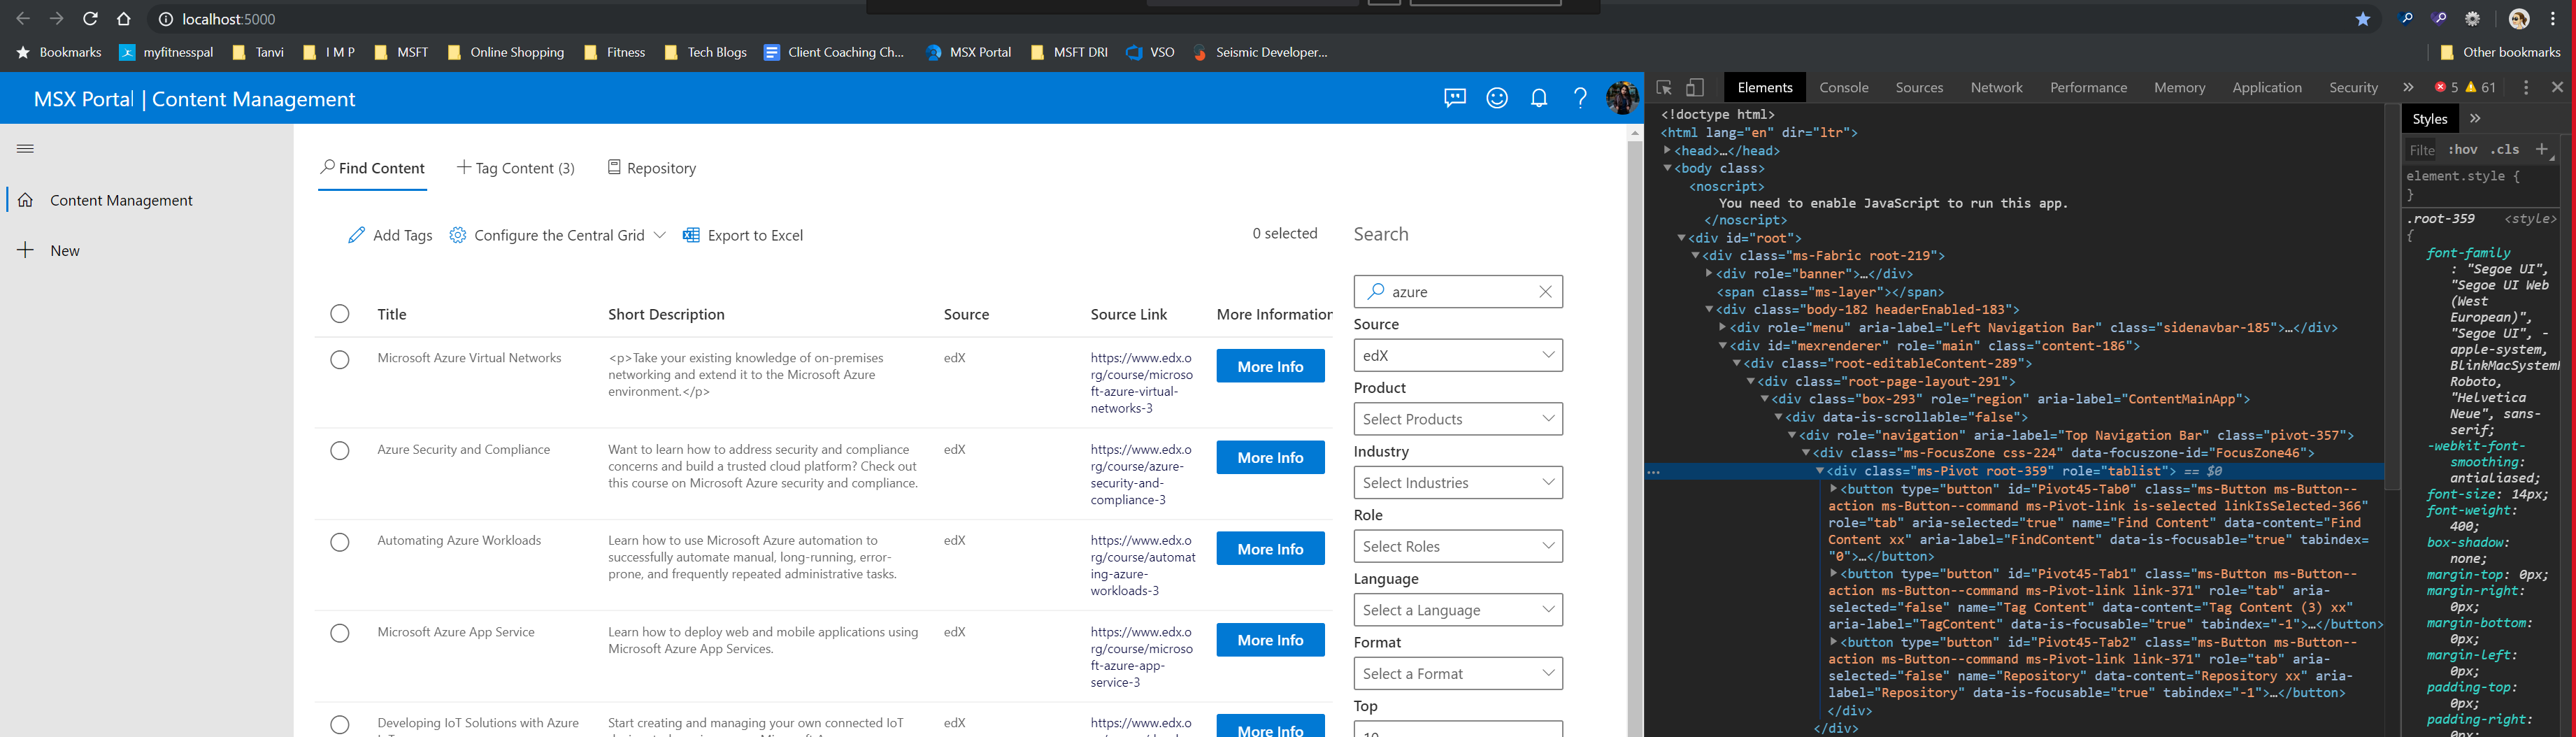
Task: Add new style rule plus icon
Action: tap(2541, 150)
